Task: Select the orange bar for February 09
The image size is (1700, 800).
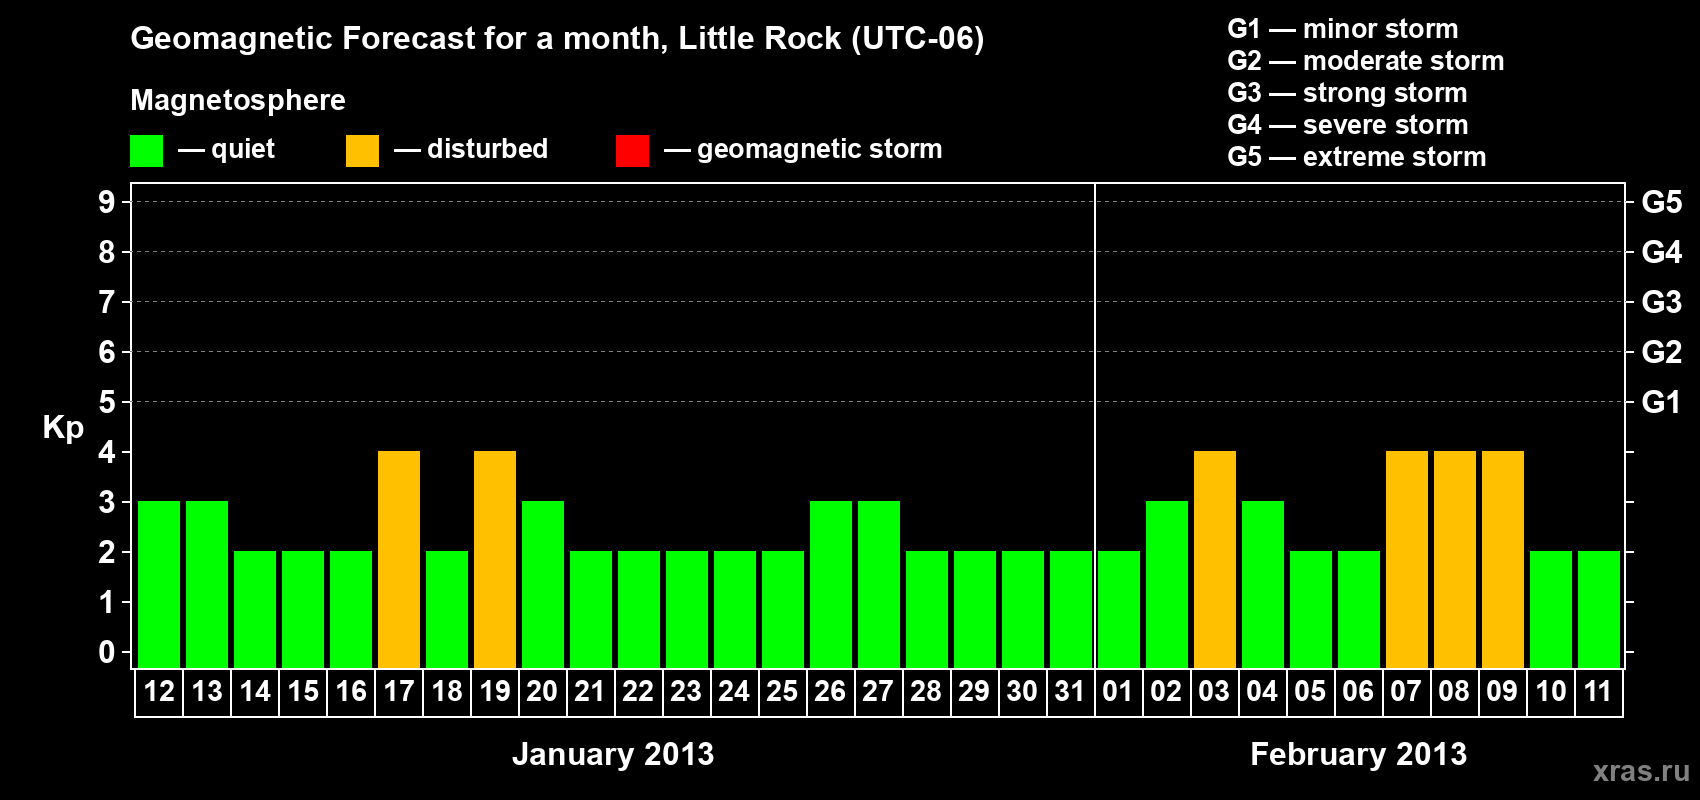Action: tap(1503, 560)
